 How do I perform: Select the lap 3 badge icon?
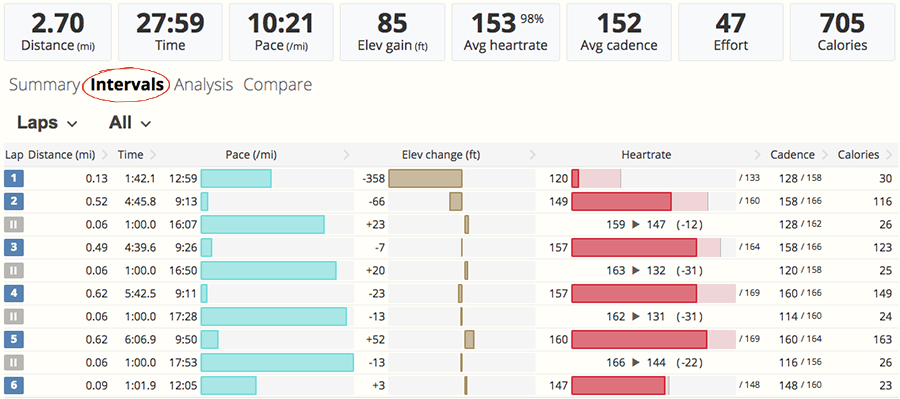pyautogui.click(x=13, y=247)
